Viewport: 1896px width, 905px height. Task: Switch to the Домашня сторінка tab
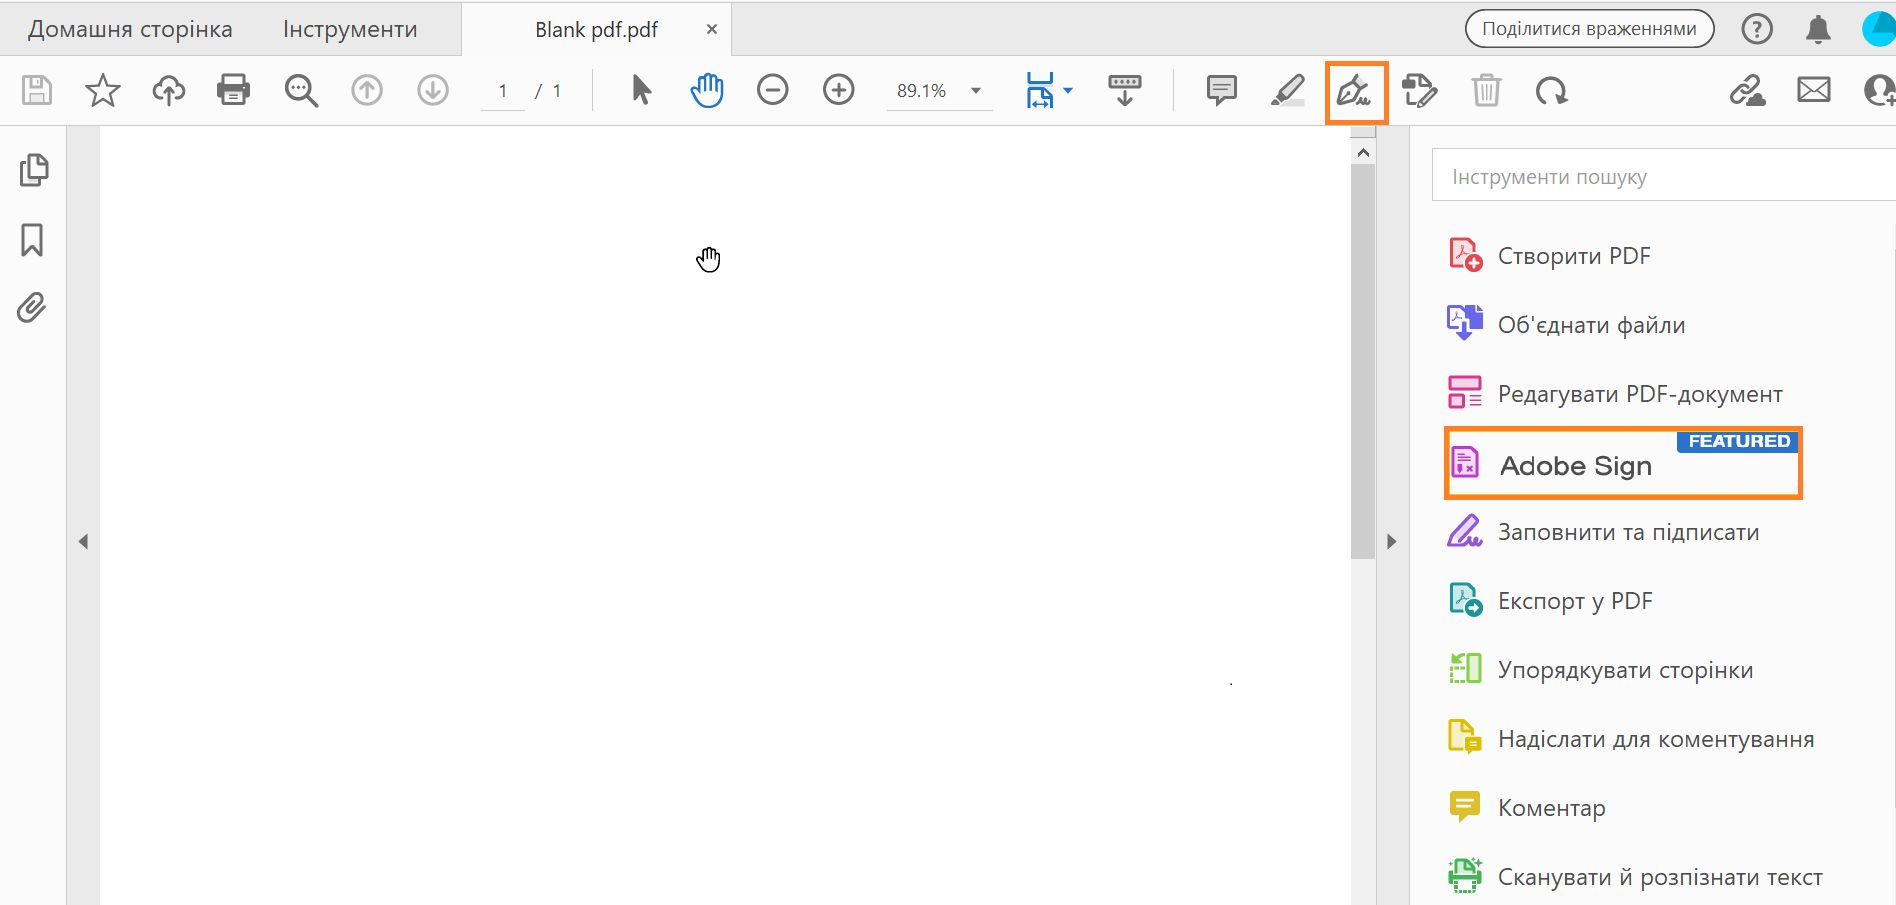coord(130,29)
